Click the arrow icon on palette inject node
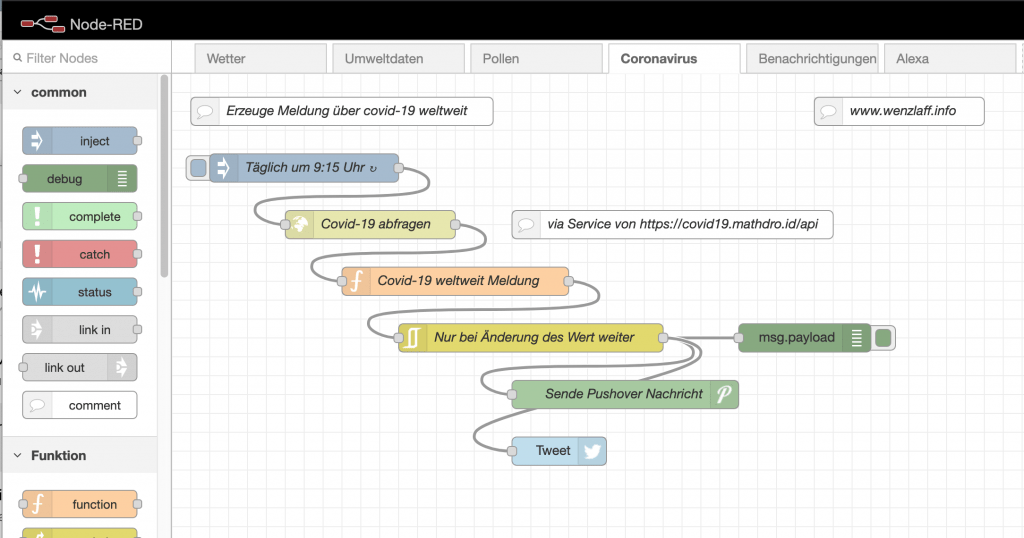This screenshot has height=538, width=1024. [37, 141]
